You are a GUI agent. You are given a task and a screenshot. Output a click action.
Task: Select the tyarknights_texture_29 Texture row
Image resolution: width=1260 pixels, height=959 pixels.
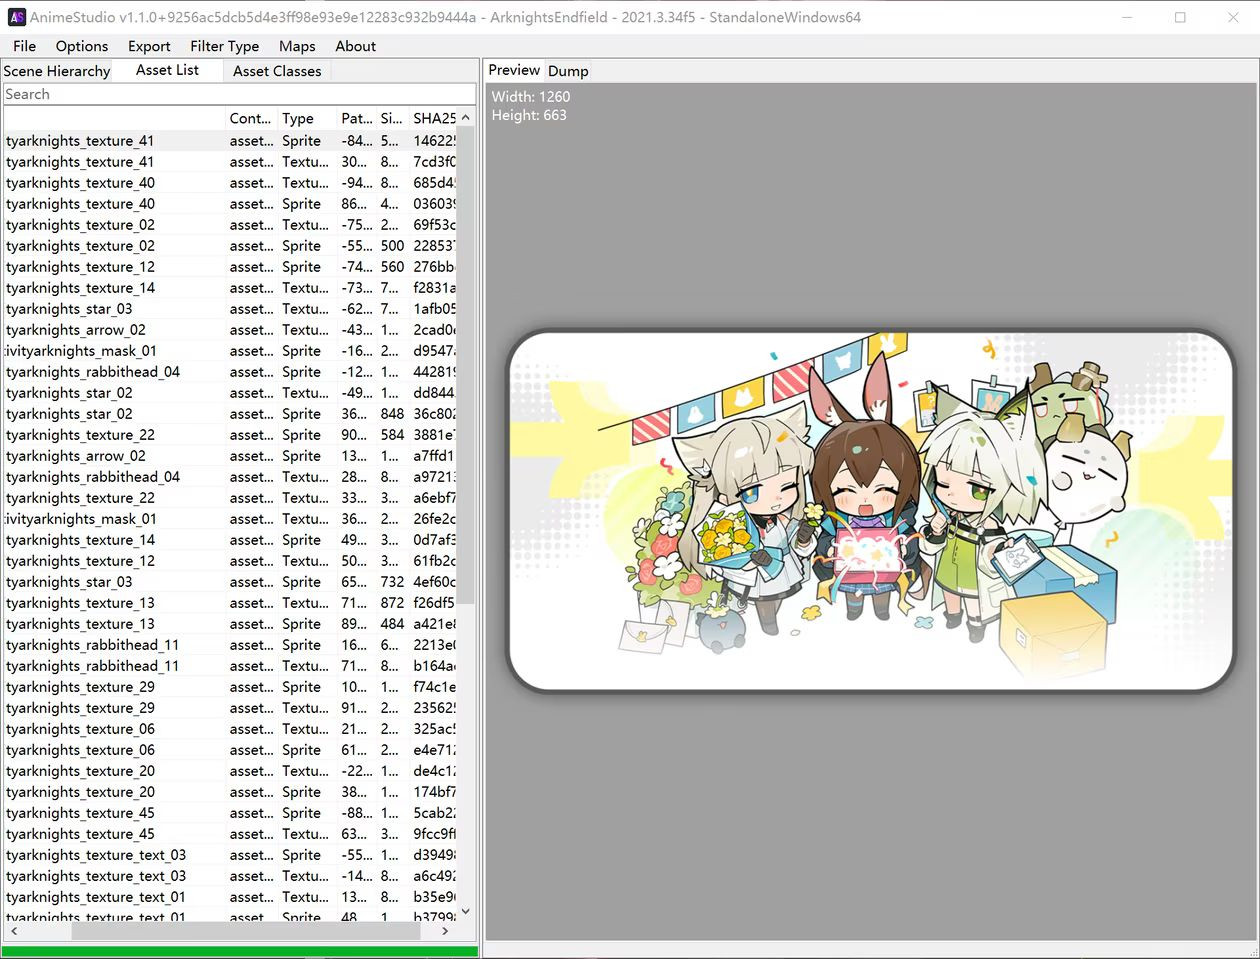[x=230, y=708]
